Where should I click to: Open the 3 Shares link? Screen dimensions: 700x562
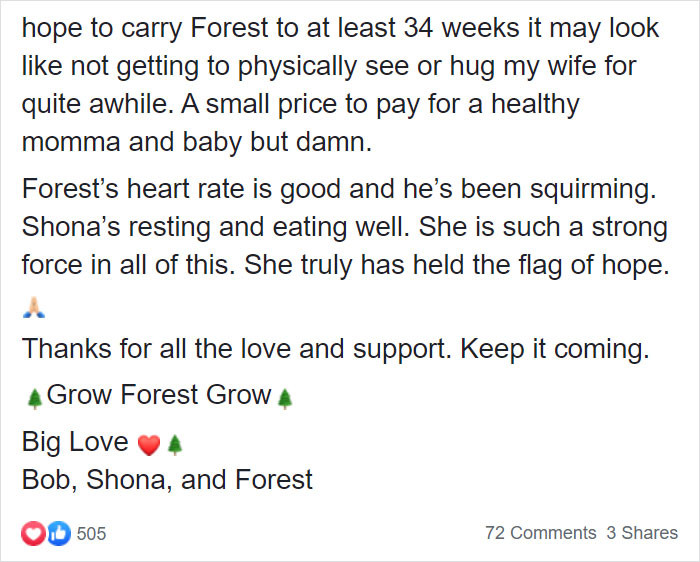pyautogui.click(x=642, y=533)
